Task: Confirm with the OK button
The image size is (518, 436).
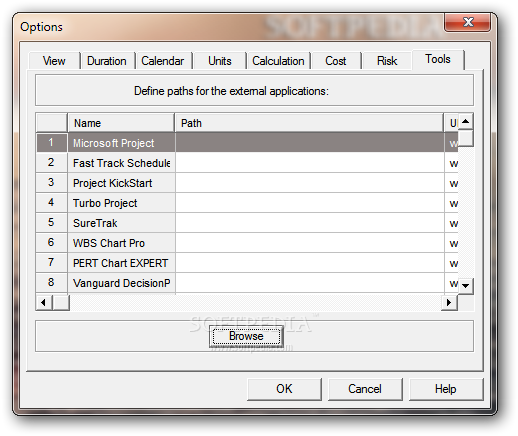Action: tap(284, 389)
